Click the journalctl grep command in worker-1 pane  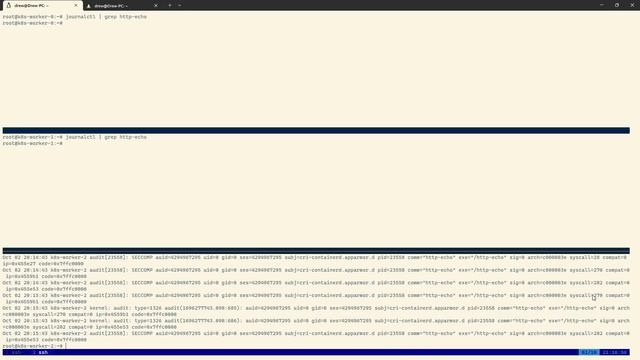(x=106, y=137)
